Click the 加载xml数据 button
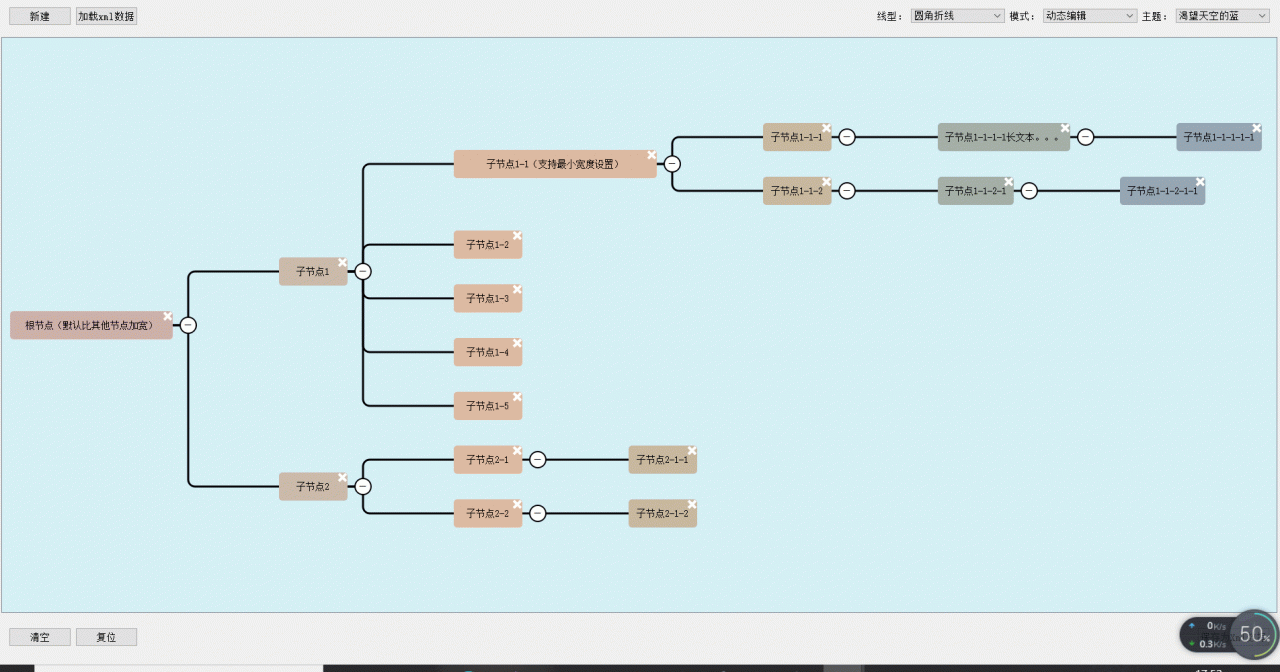The height and width of the screenshot is (672, 1280). [106, 16]
